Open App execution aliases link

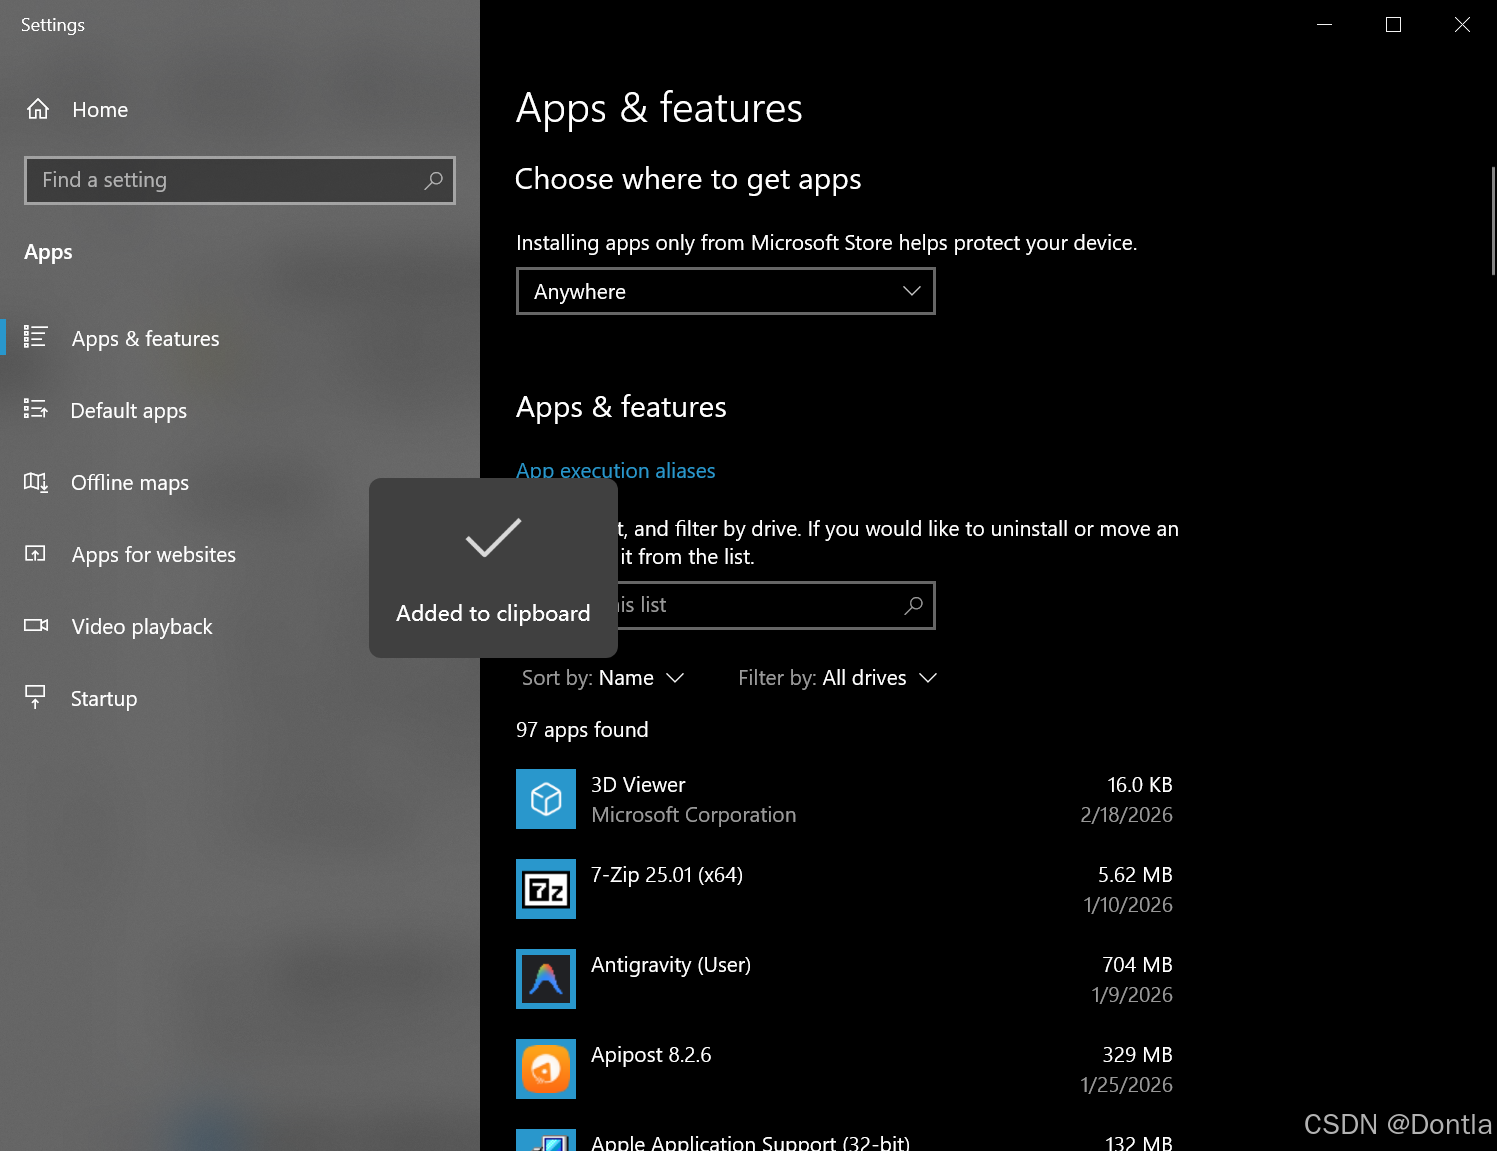616,470
